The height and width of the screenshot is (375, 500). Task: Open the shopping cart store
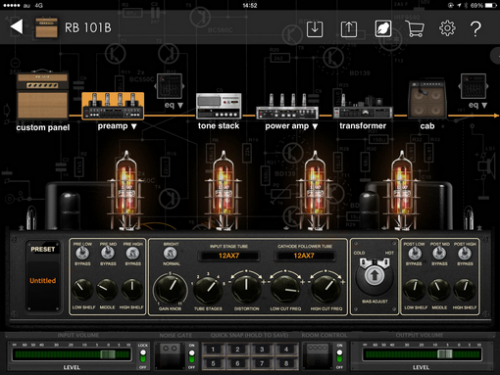coord(415,29)
